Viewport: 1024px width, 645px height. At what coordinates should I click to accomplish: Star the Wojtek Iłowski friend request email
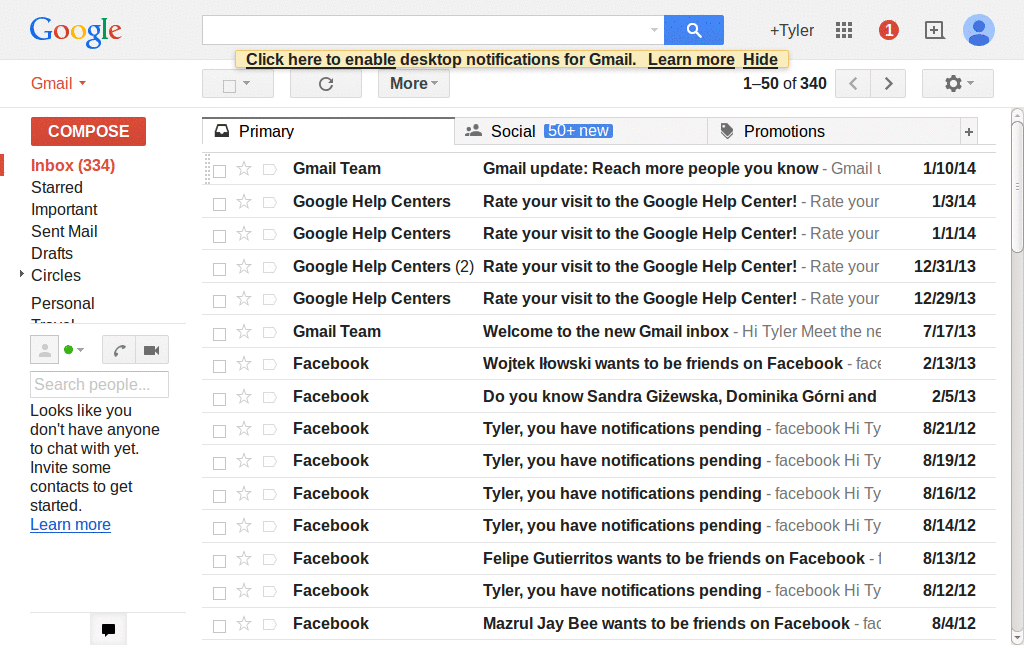tap(244, 364)
